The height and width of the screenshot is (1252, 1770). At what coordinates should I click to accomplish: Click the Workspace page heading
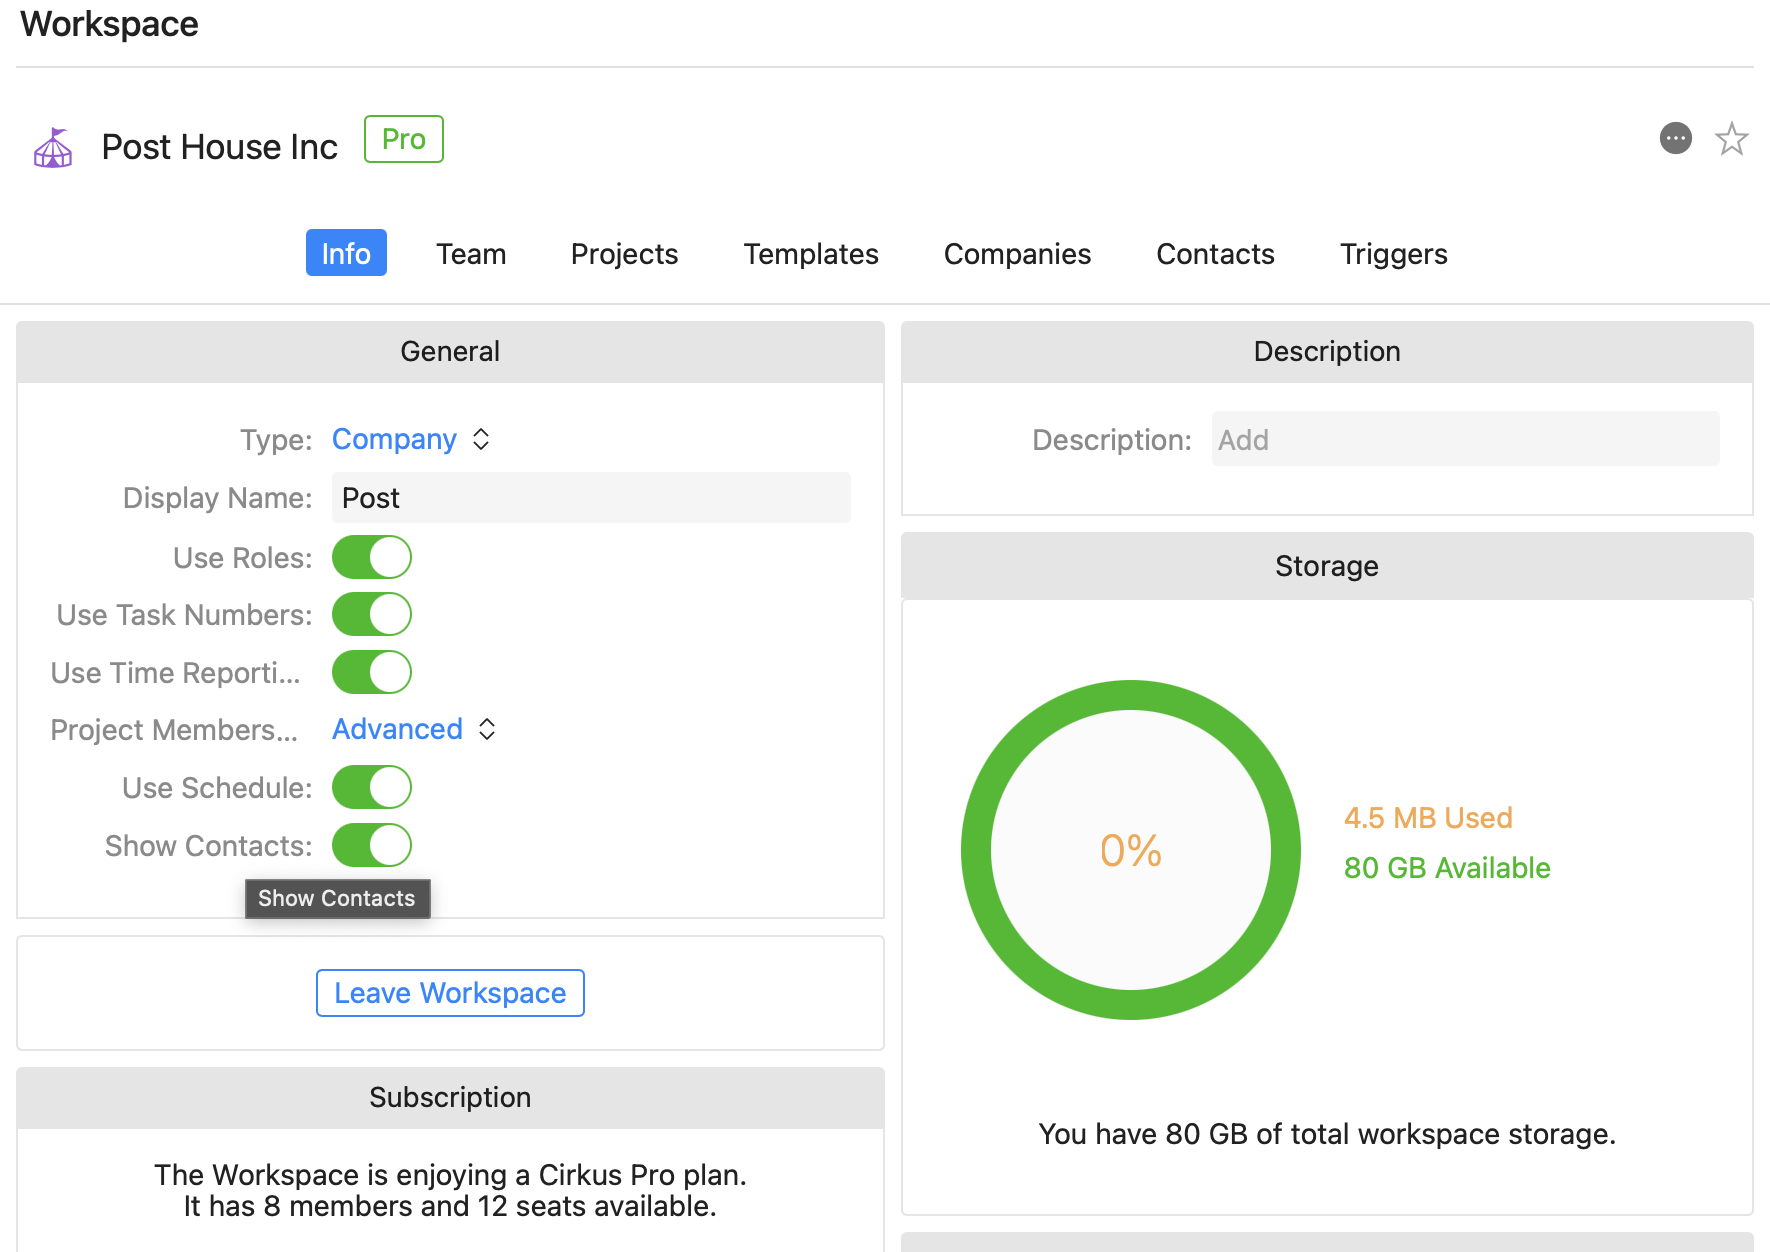point(109,24)
